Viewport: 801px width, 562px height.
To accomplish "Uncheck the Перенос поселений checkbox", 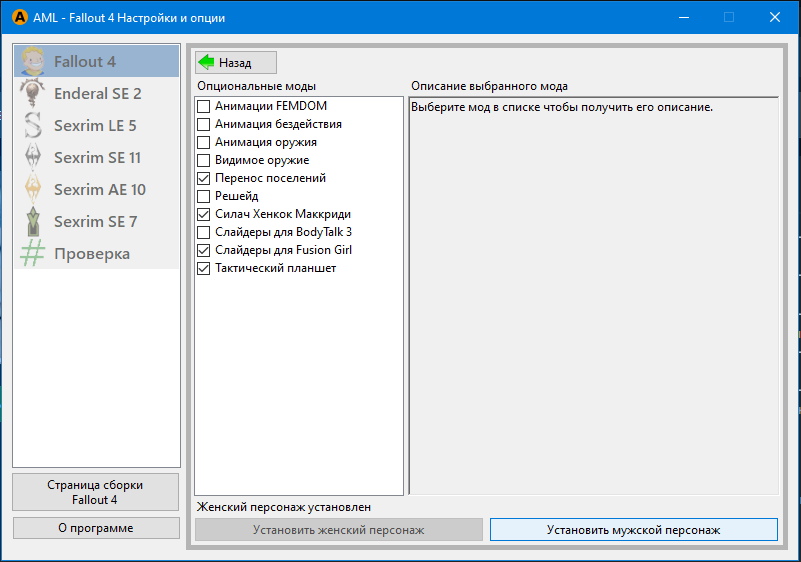I will pyautogui.click(x=204, y=178).
